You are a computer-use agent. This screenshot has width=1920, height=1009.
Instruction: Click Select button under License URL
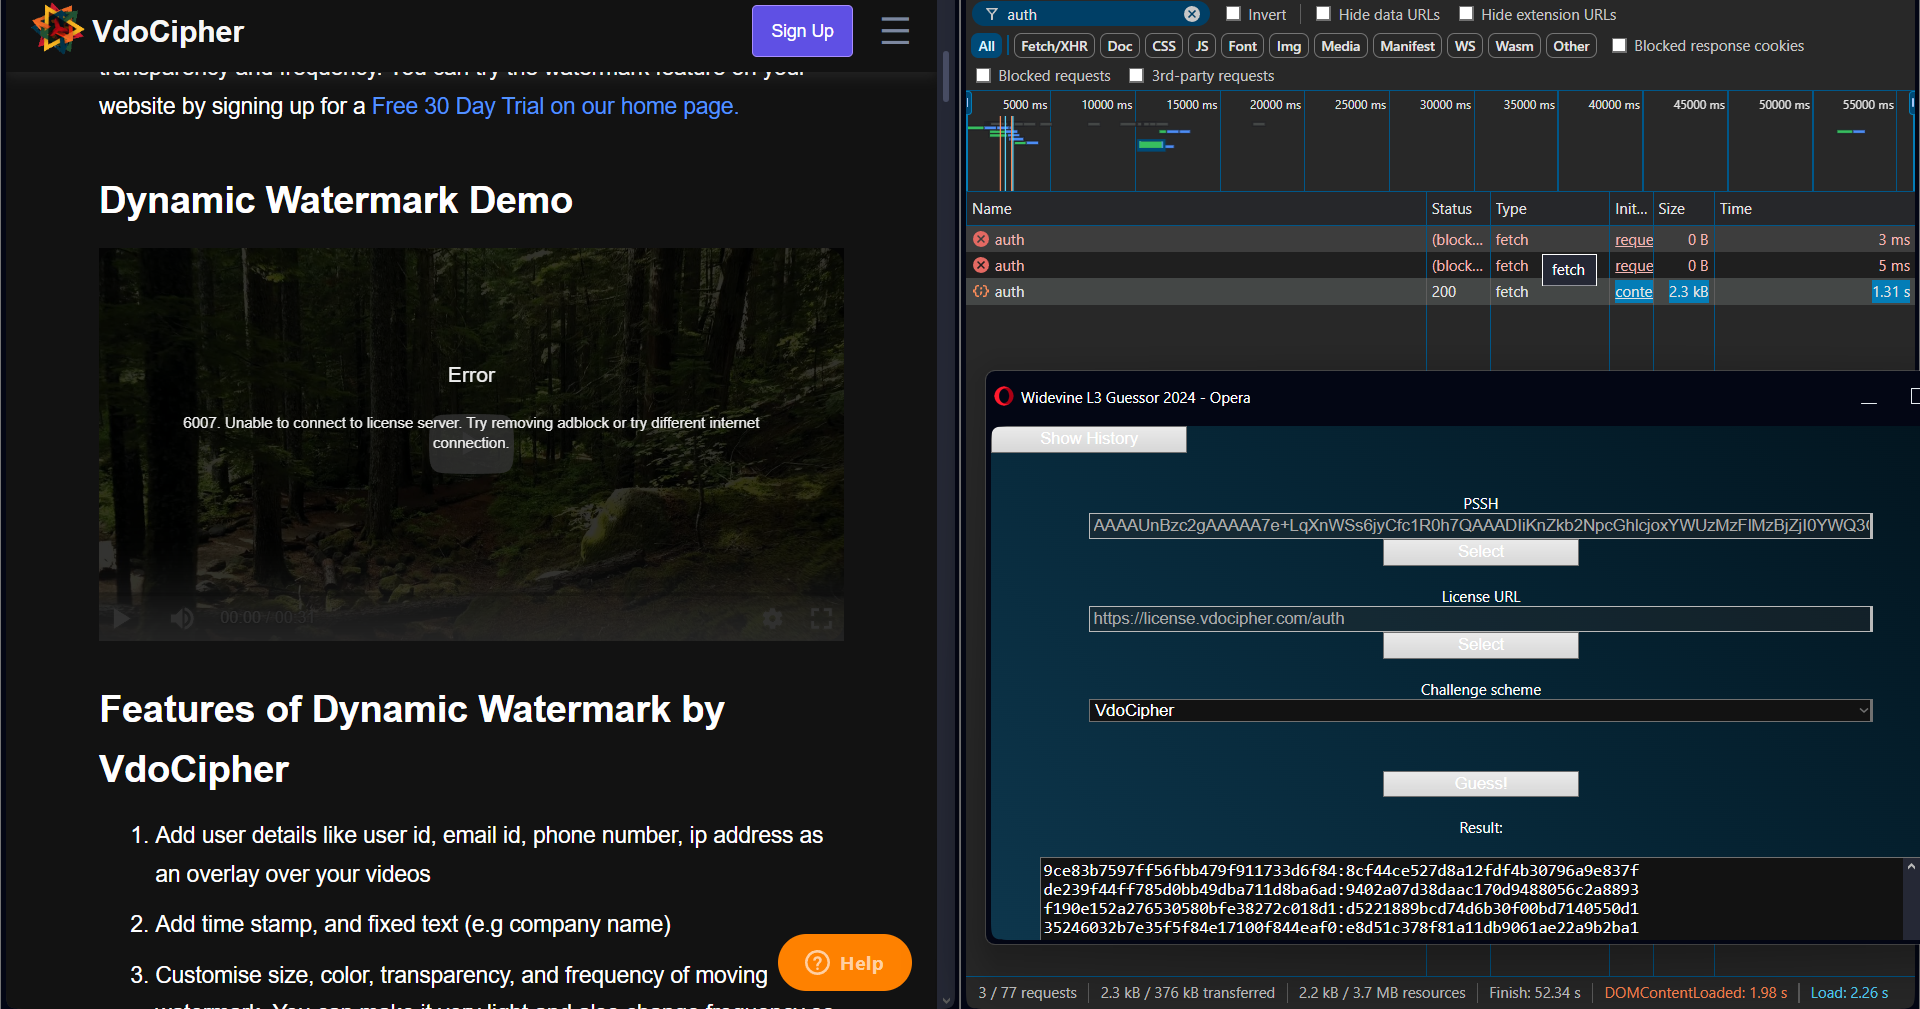click(x=1480, y=645)
